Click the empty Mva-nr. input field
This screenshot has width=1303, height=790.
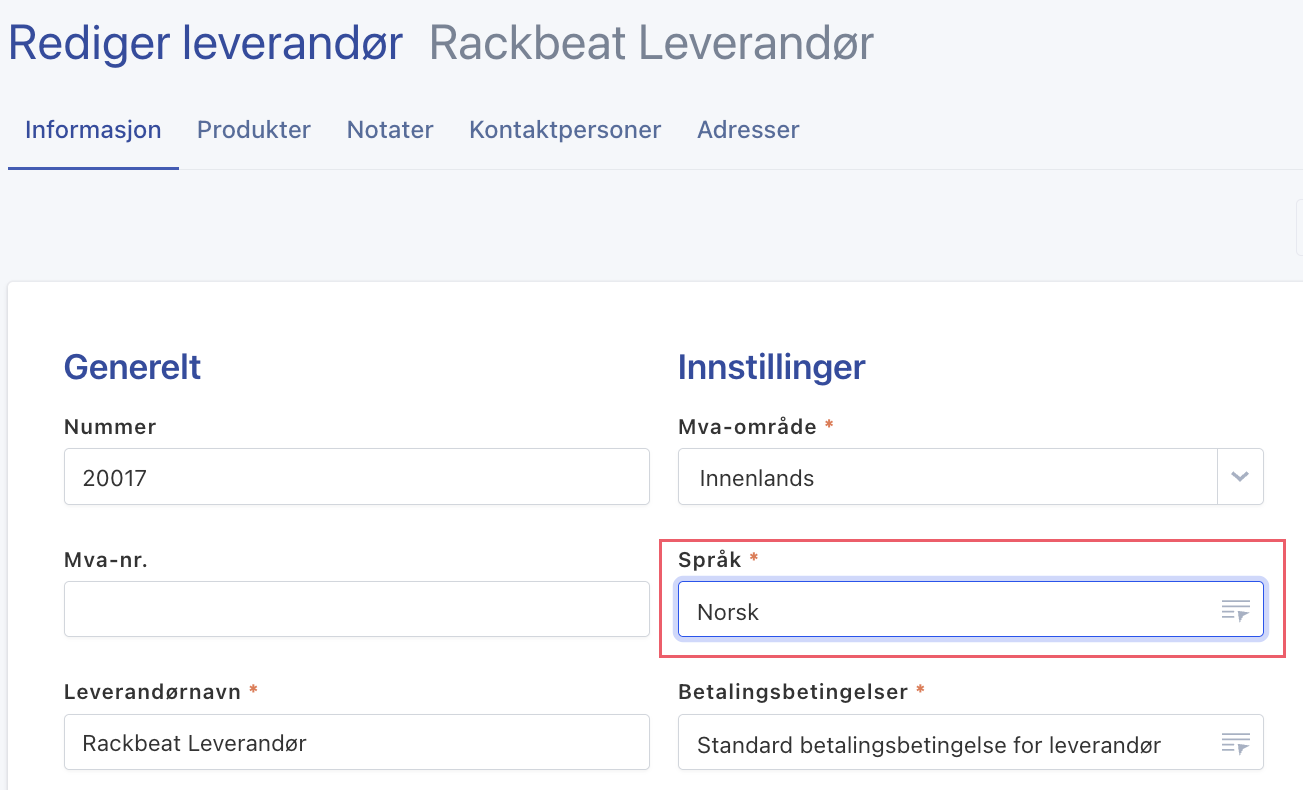(356, 609)
